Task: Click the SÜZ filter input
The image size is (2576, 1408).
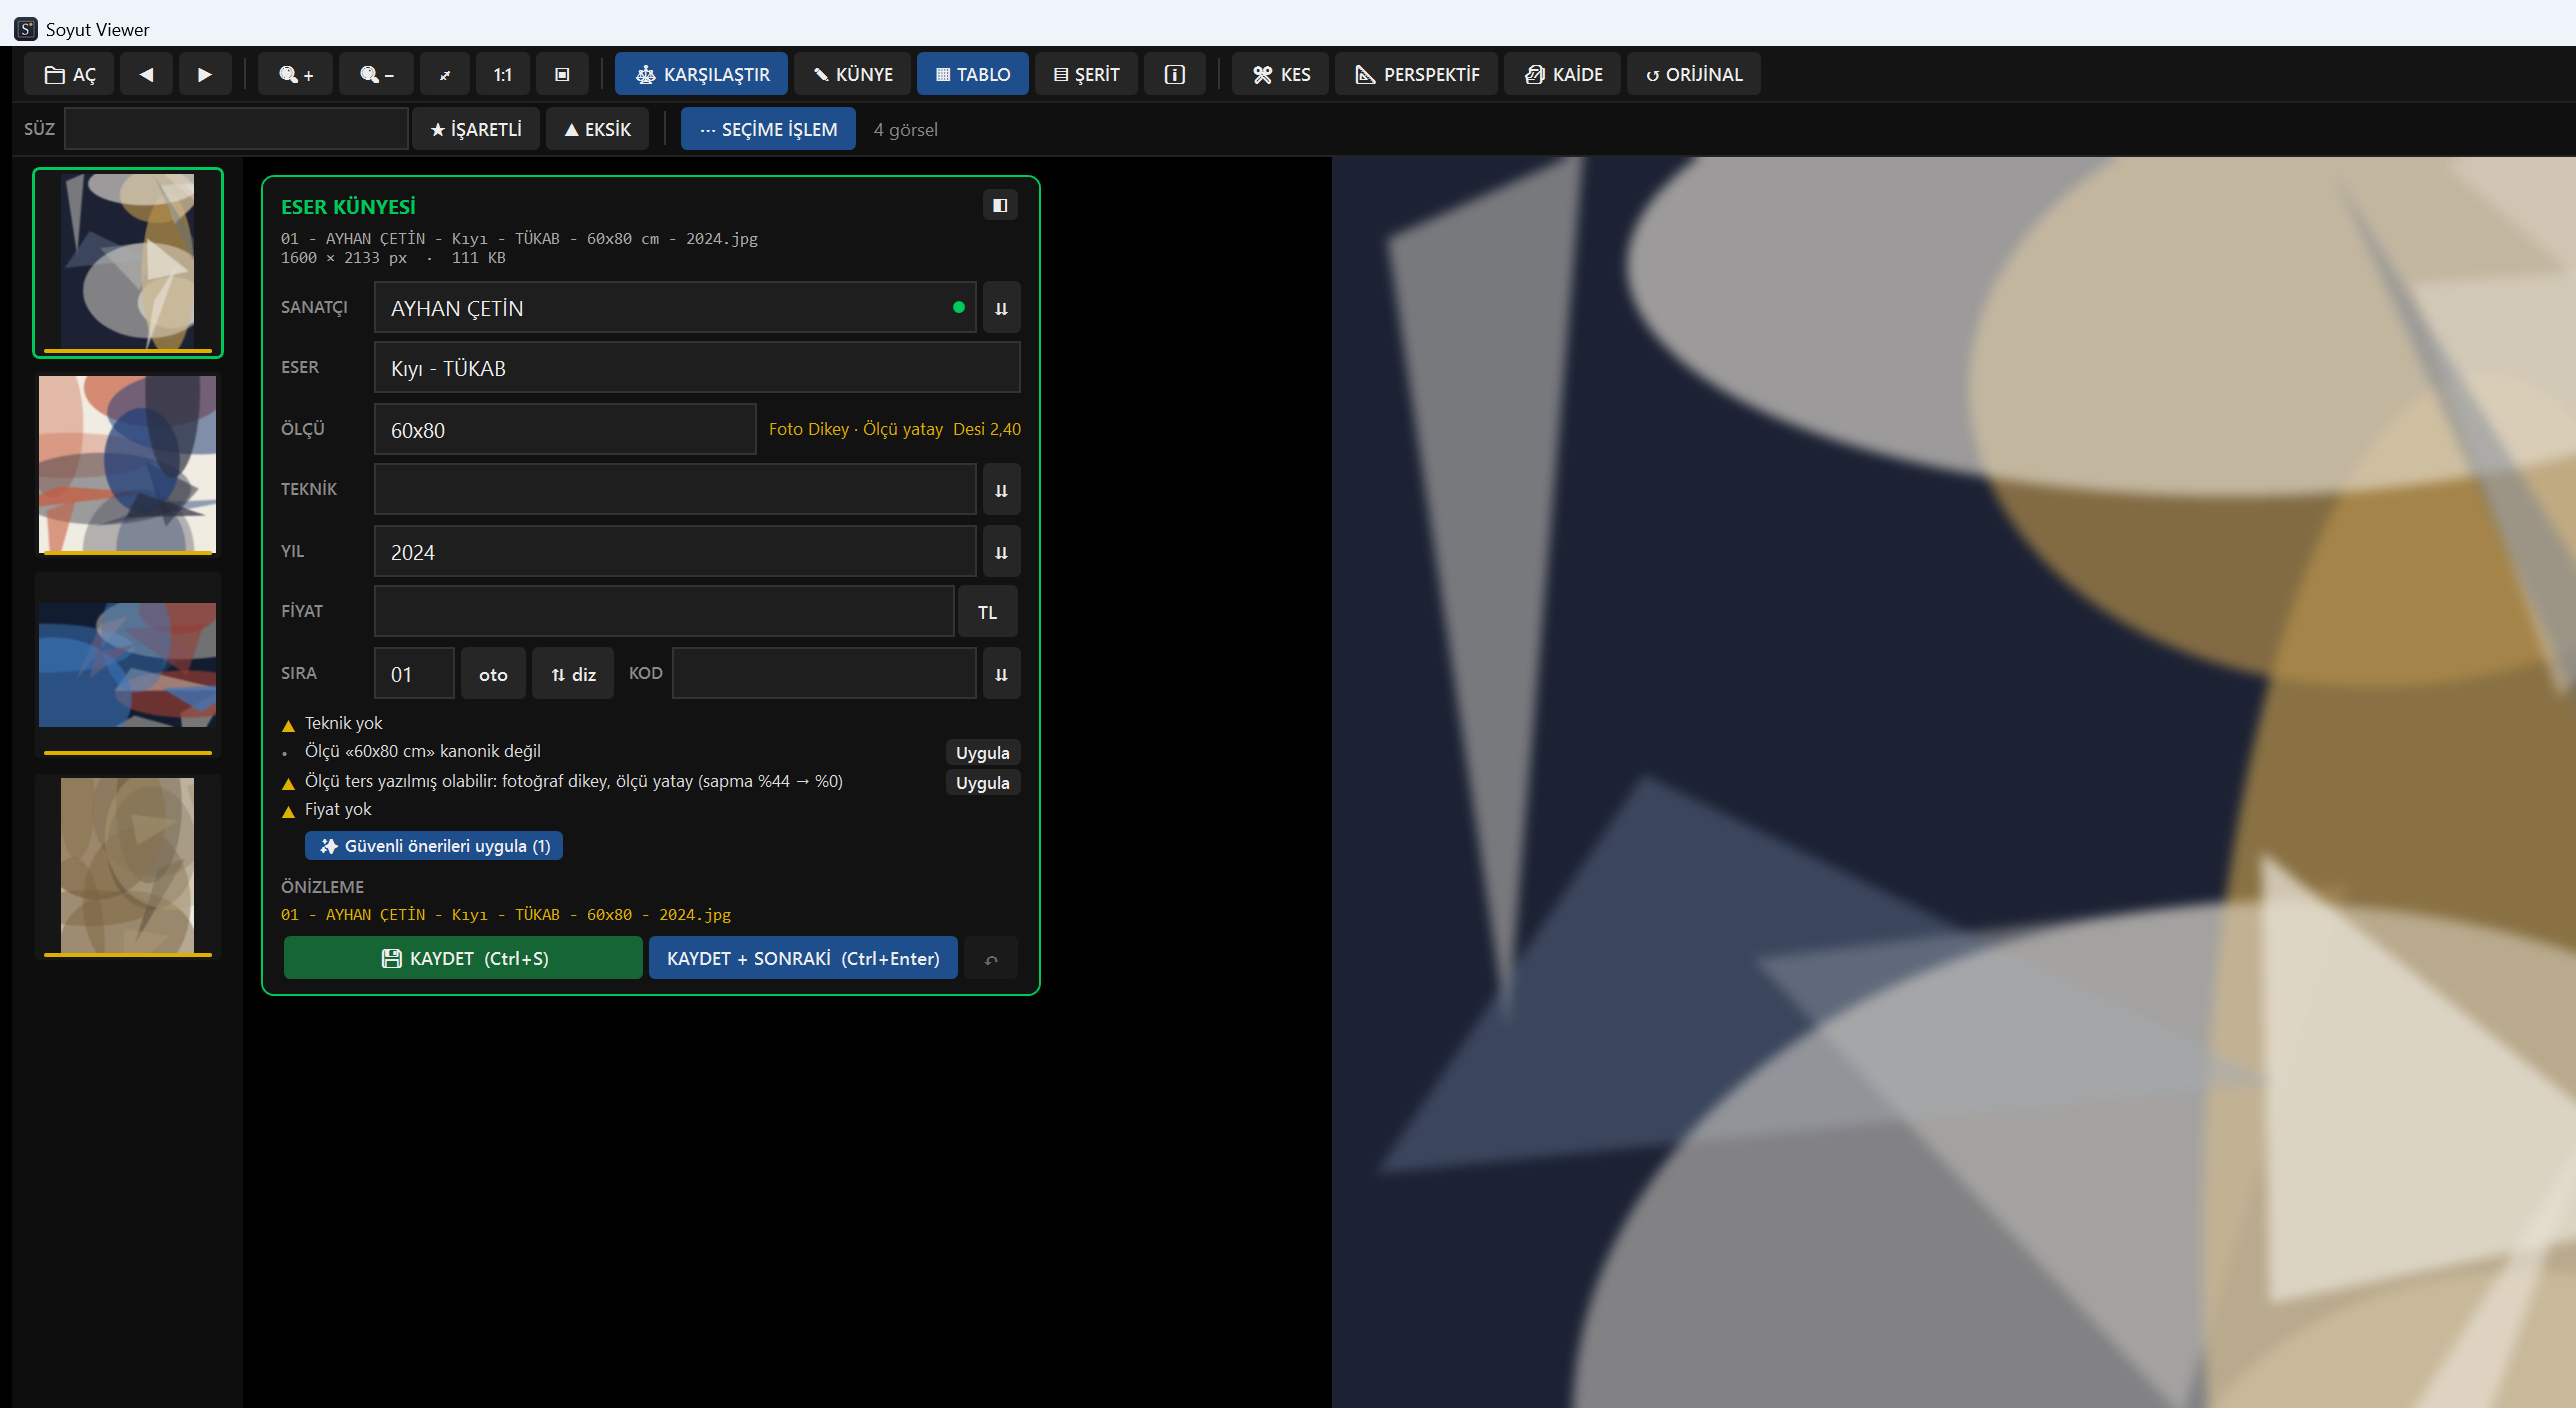Action: (x=236, y=129)
